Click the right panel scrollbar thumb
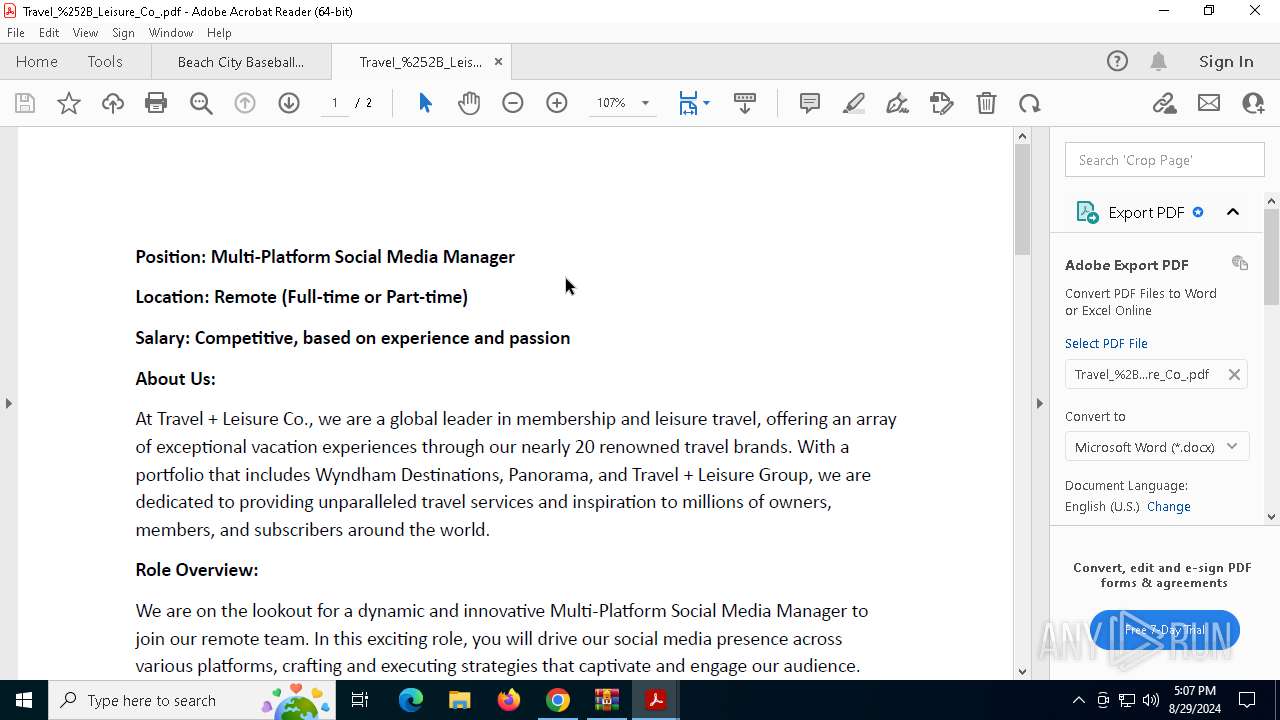This screenshot has height=720, width=1280. 1271,257
